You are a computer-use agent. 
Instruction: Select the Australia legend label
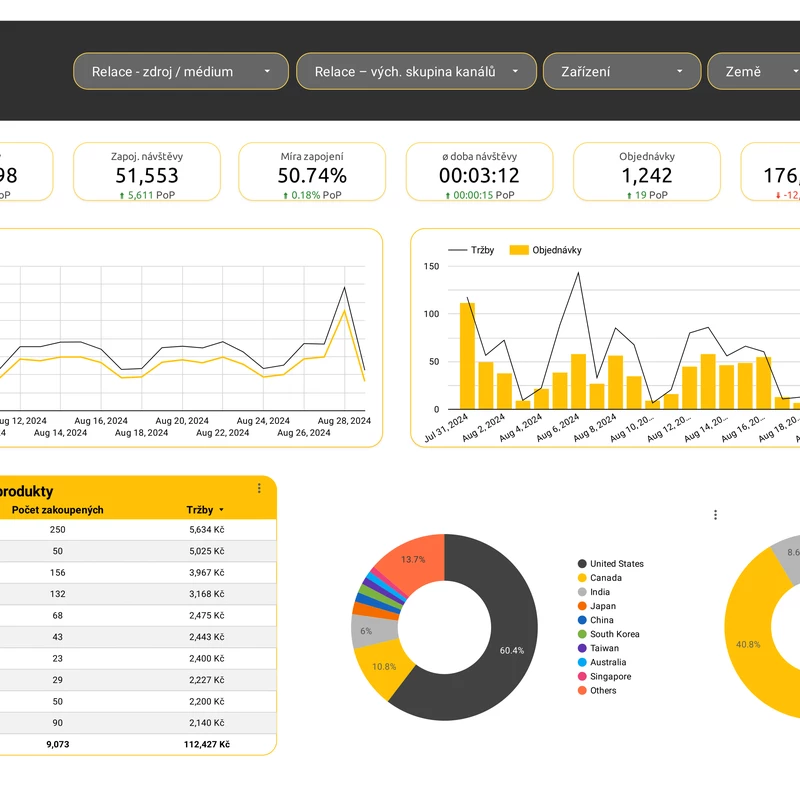click(608, 662)
